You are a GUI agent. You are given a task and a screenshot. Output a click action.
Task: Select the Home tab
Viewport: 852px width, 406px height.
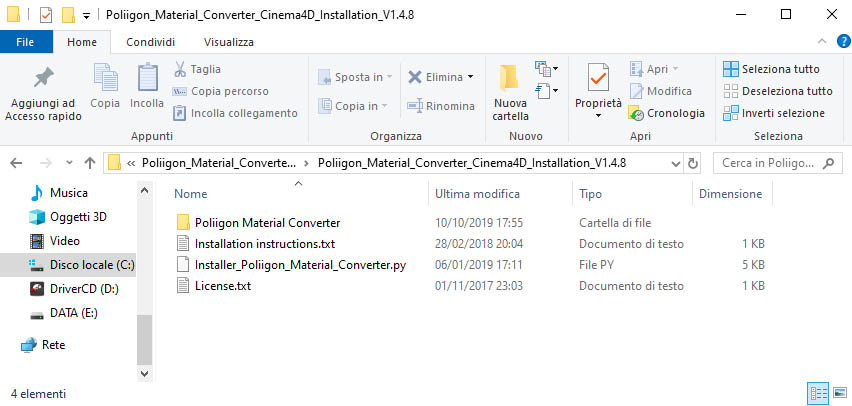[x=82, y=42]
